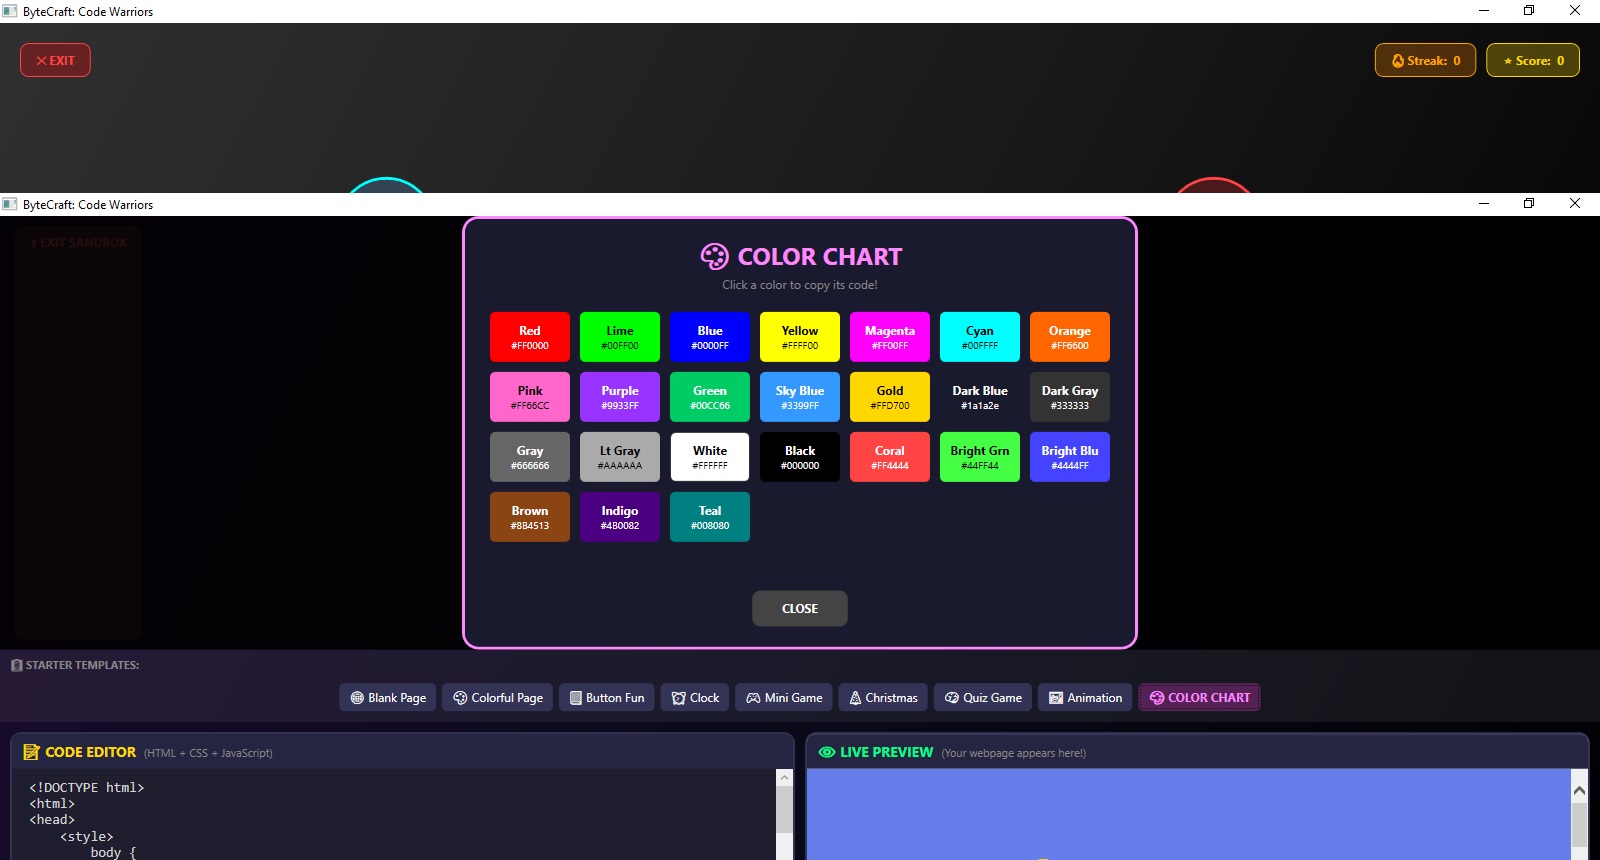
Task: Copy the Dark Blue #1a1a2e color code
Action: pyautogui.click(x=980, y=397)
